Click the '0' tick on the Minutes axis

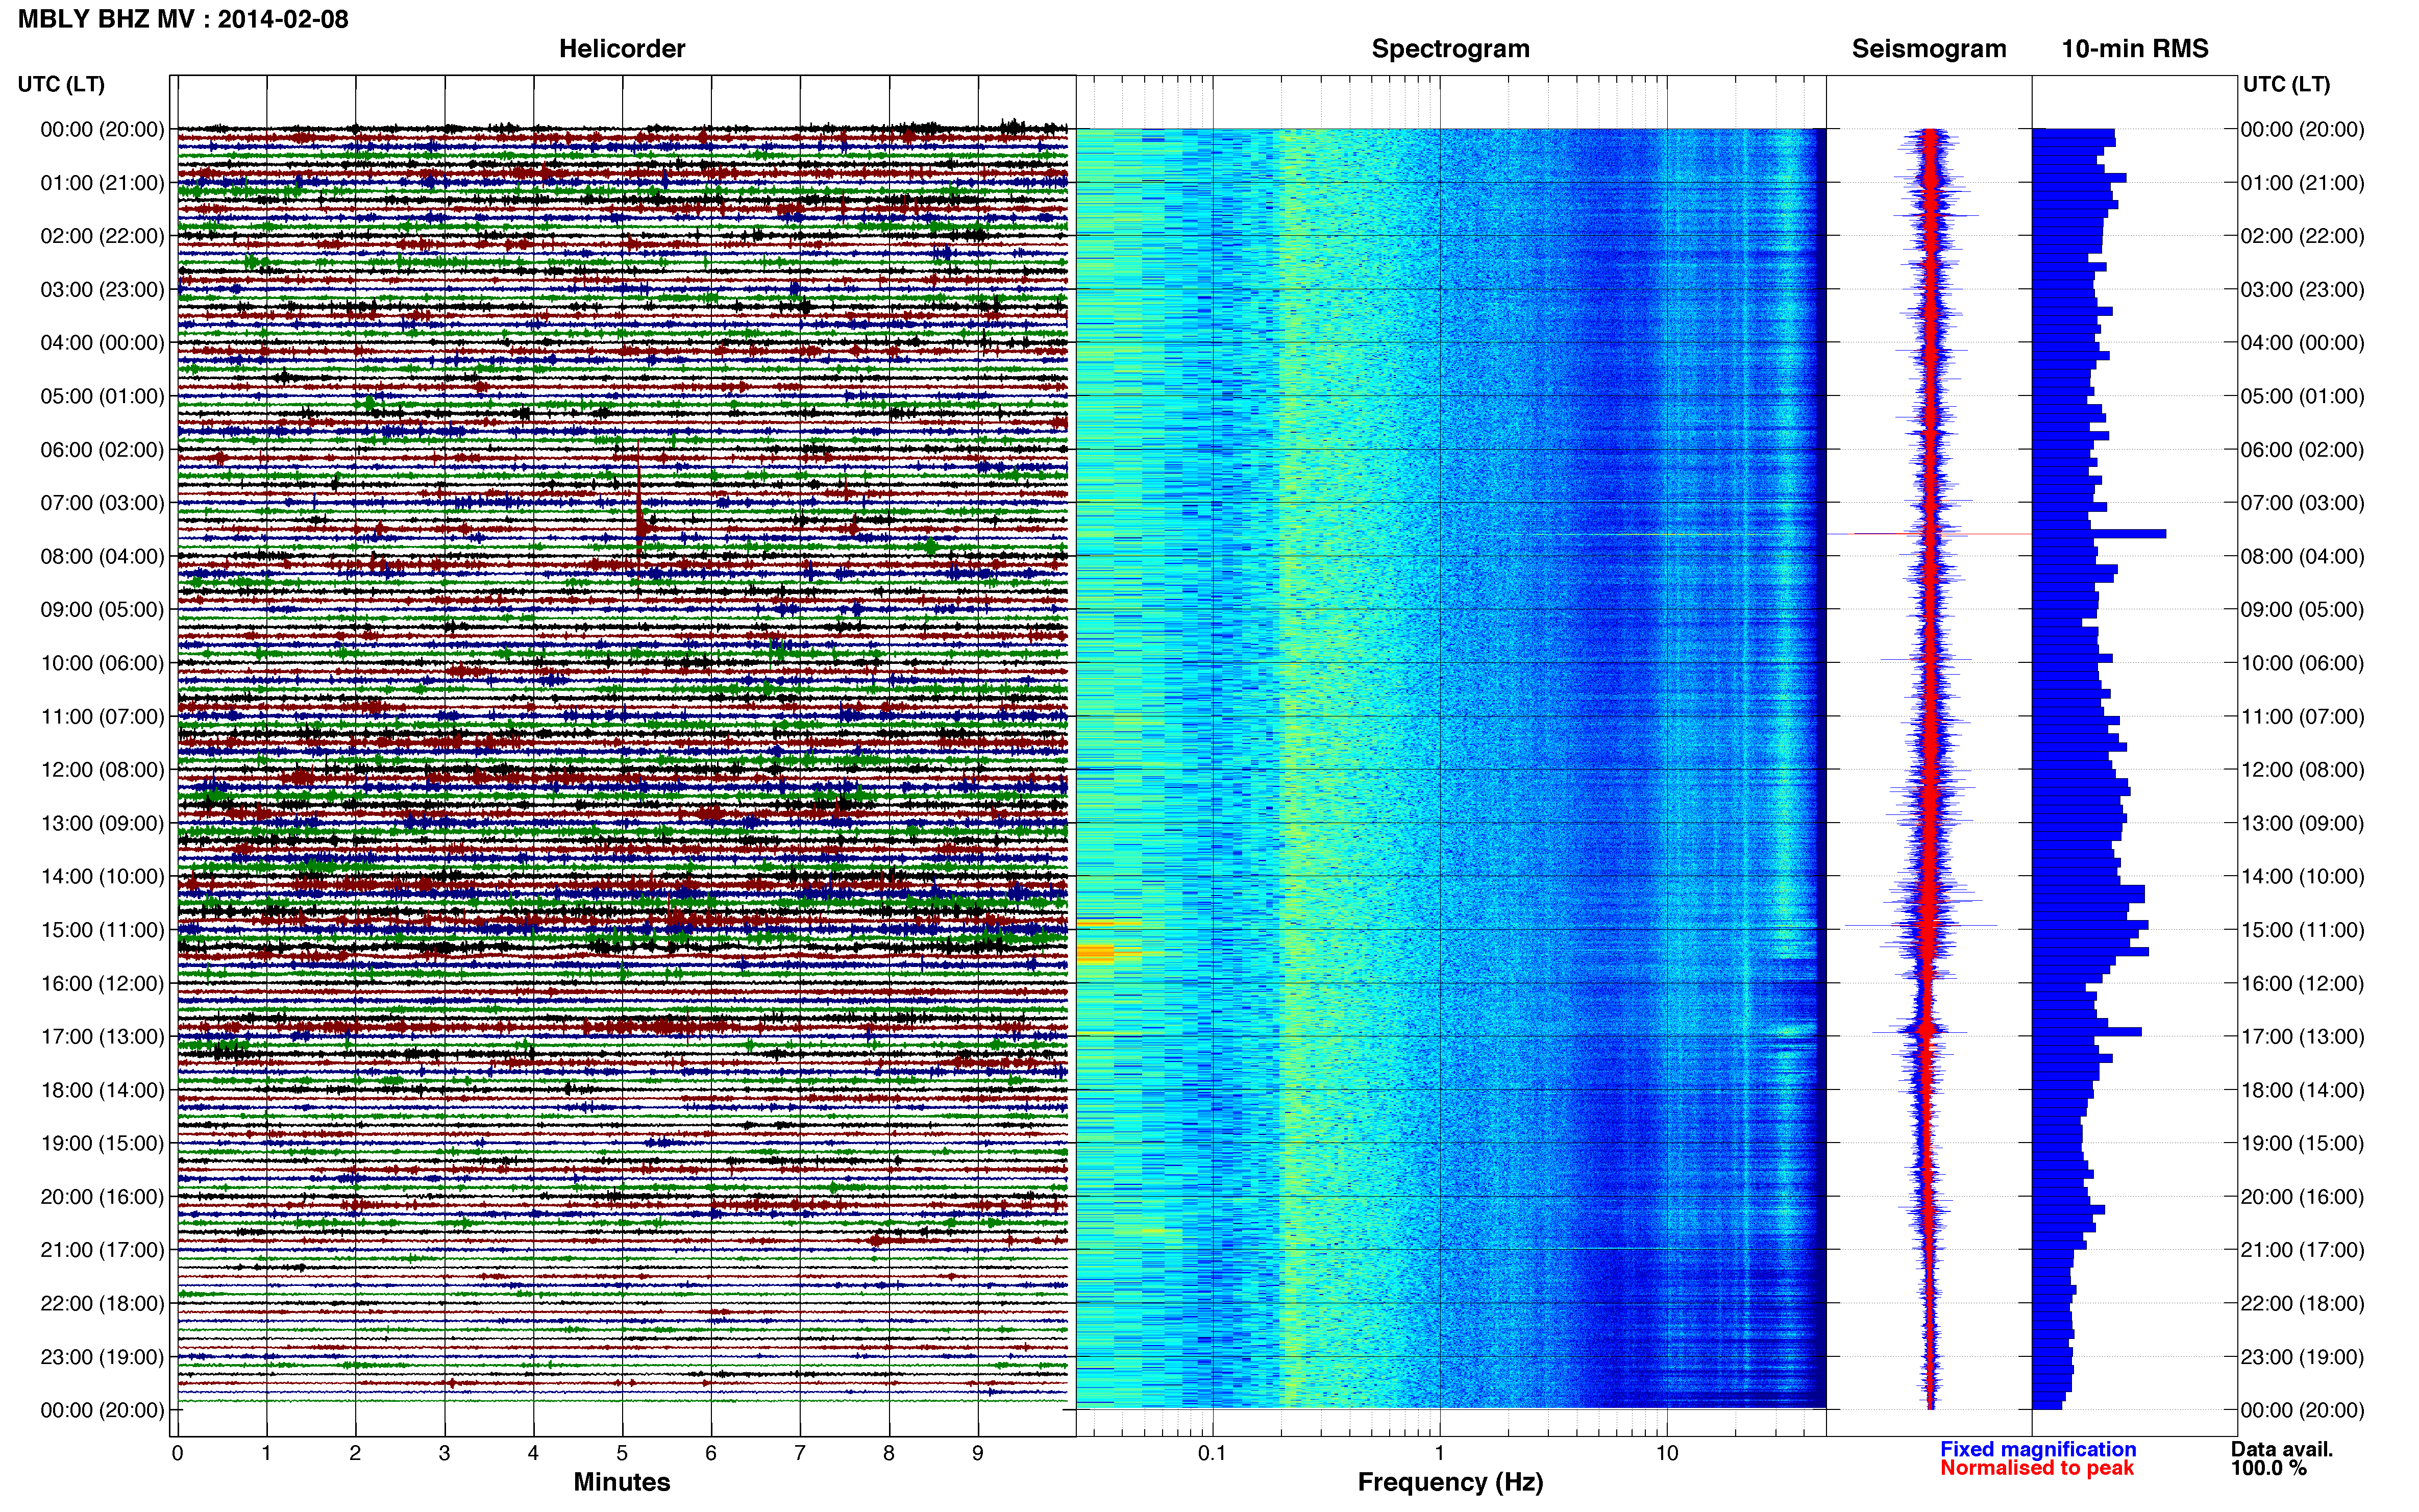(x=177, y=1453)
